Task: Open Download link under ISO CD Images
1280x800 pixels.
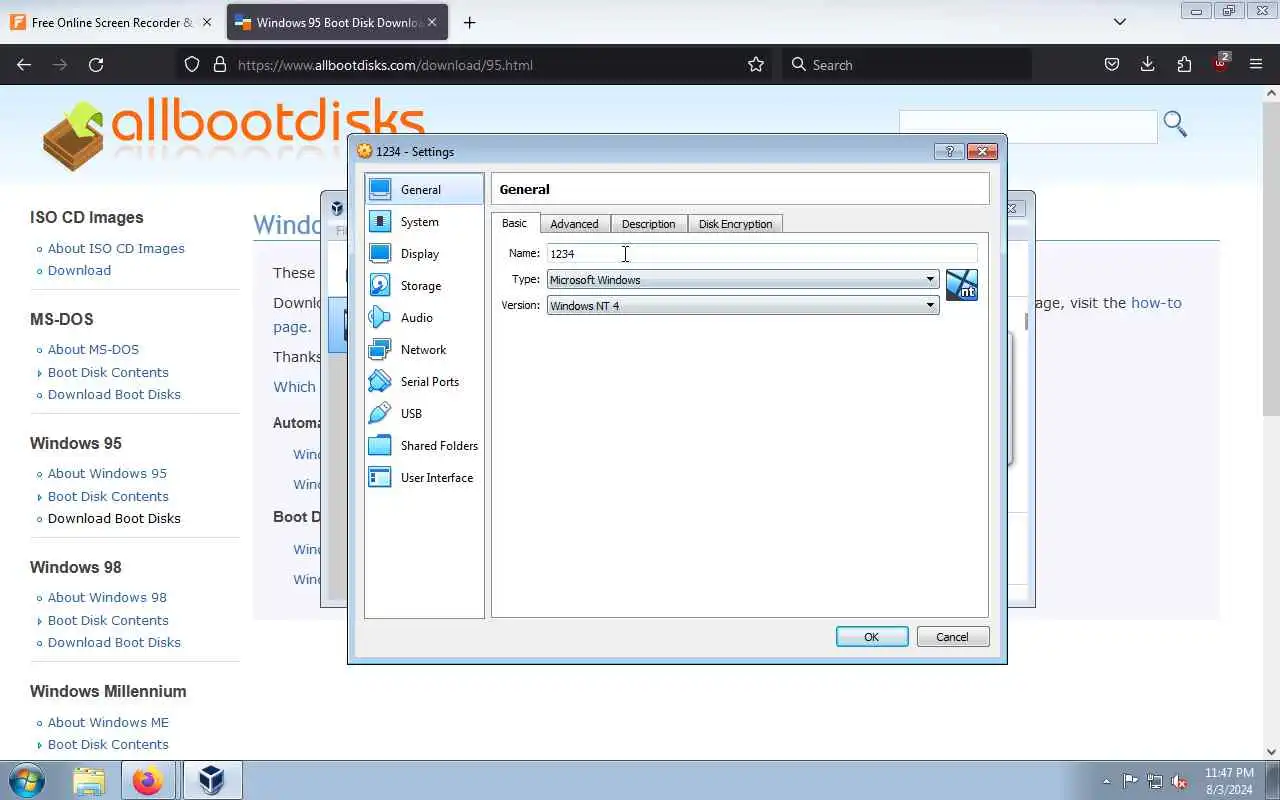Action: pos(79,270)
